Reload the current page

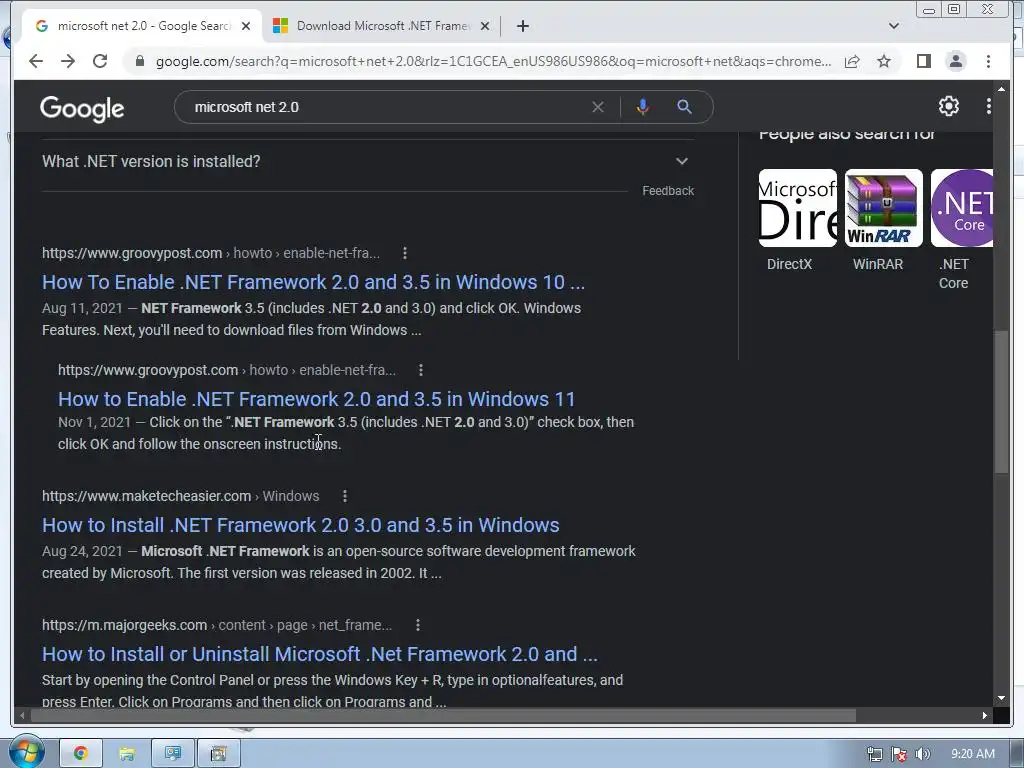click(100, 61)
